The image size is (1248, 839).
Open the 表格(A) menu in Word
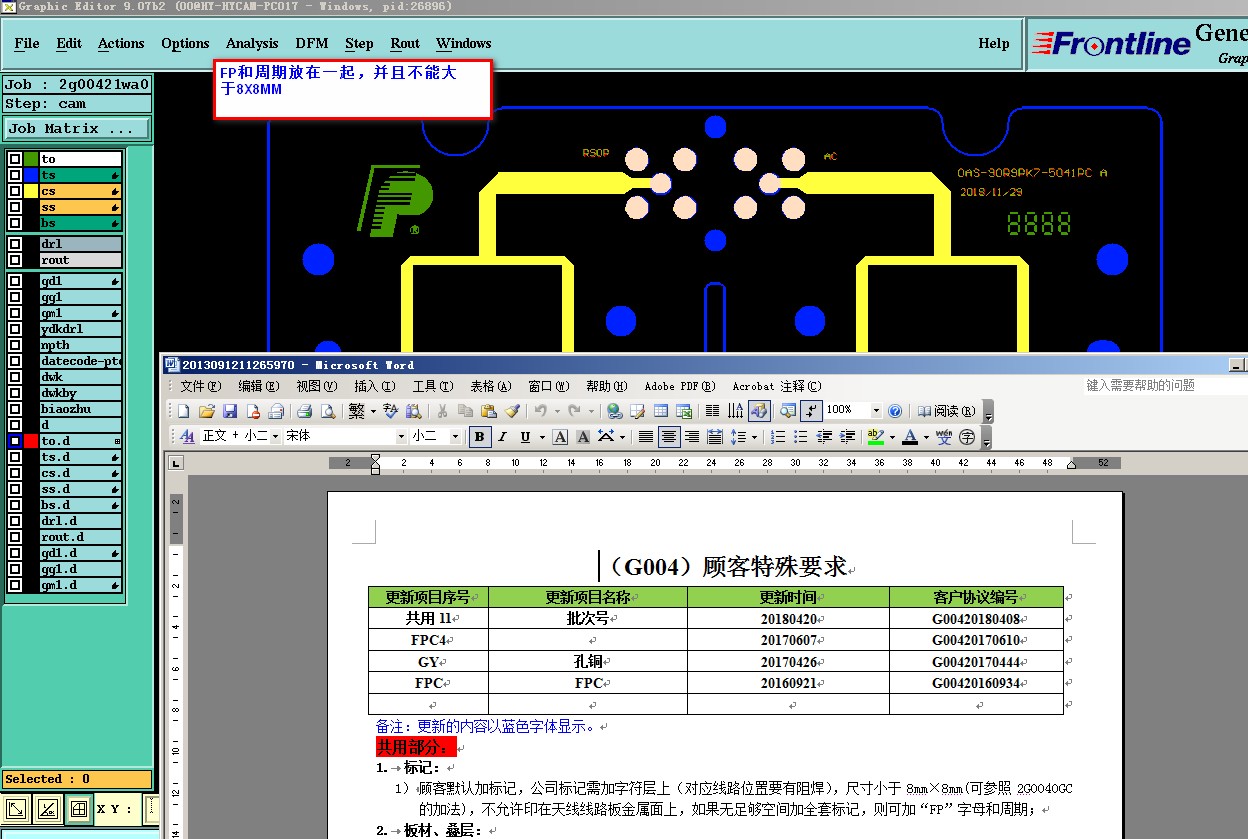click(491, 386)
